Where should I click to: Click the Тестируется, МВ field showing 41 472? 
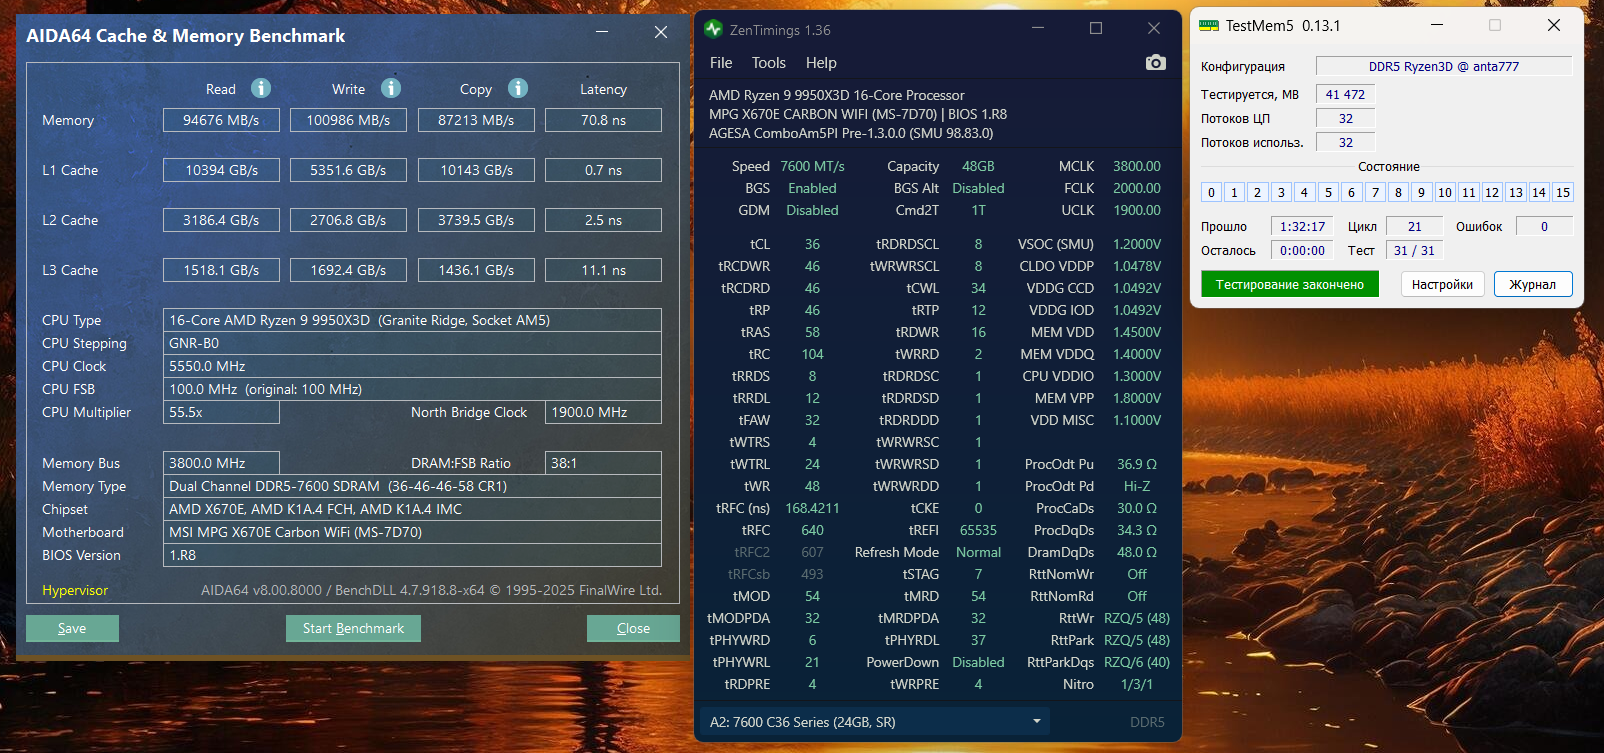(1345, 95)
